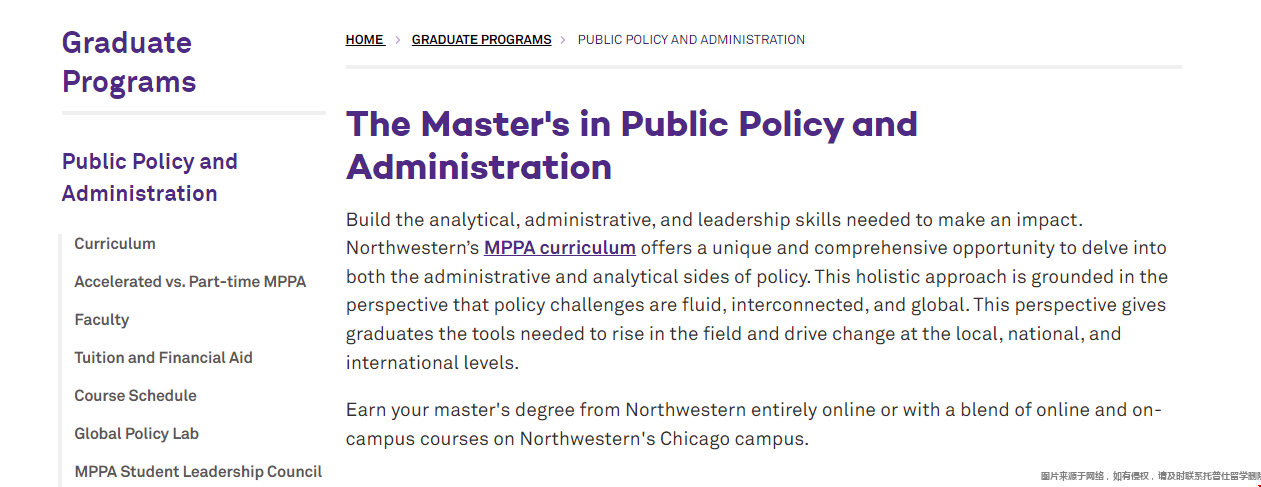Navigate to Global Policy Lab
The width and height of the screenshot is (1261, 487).
tap(136, 434)
